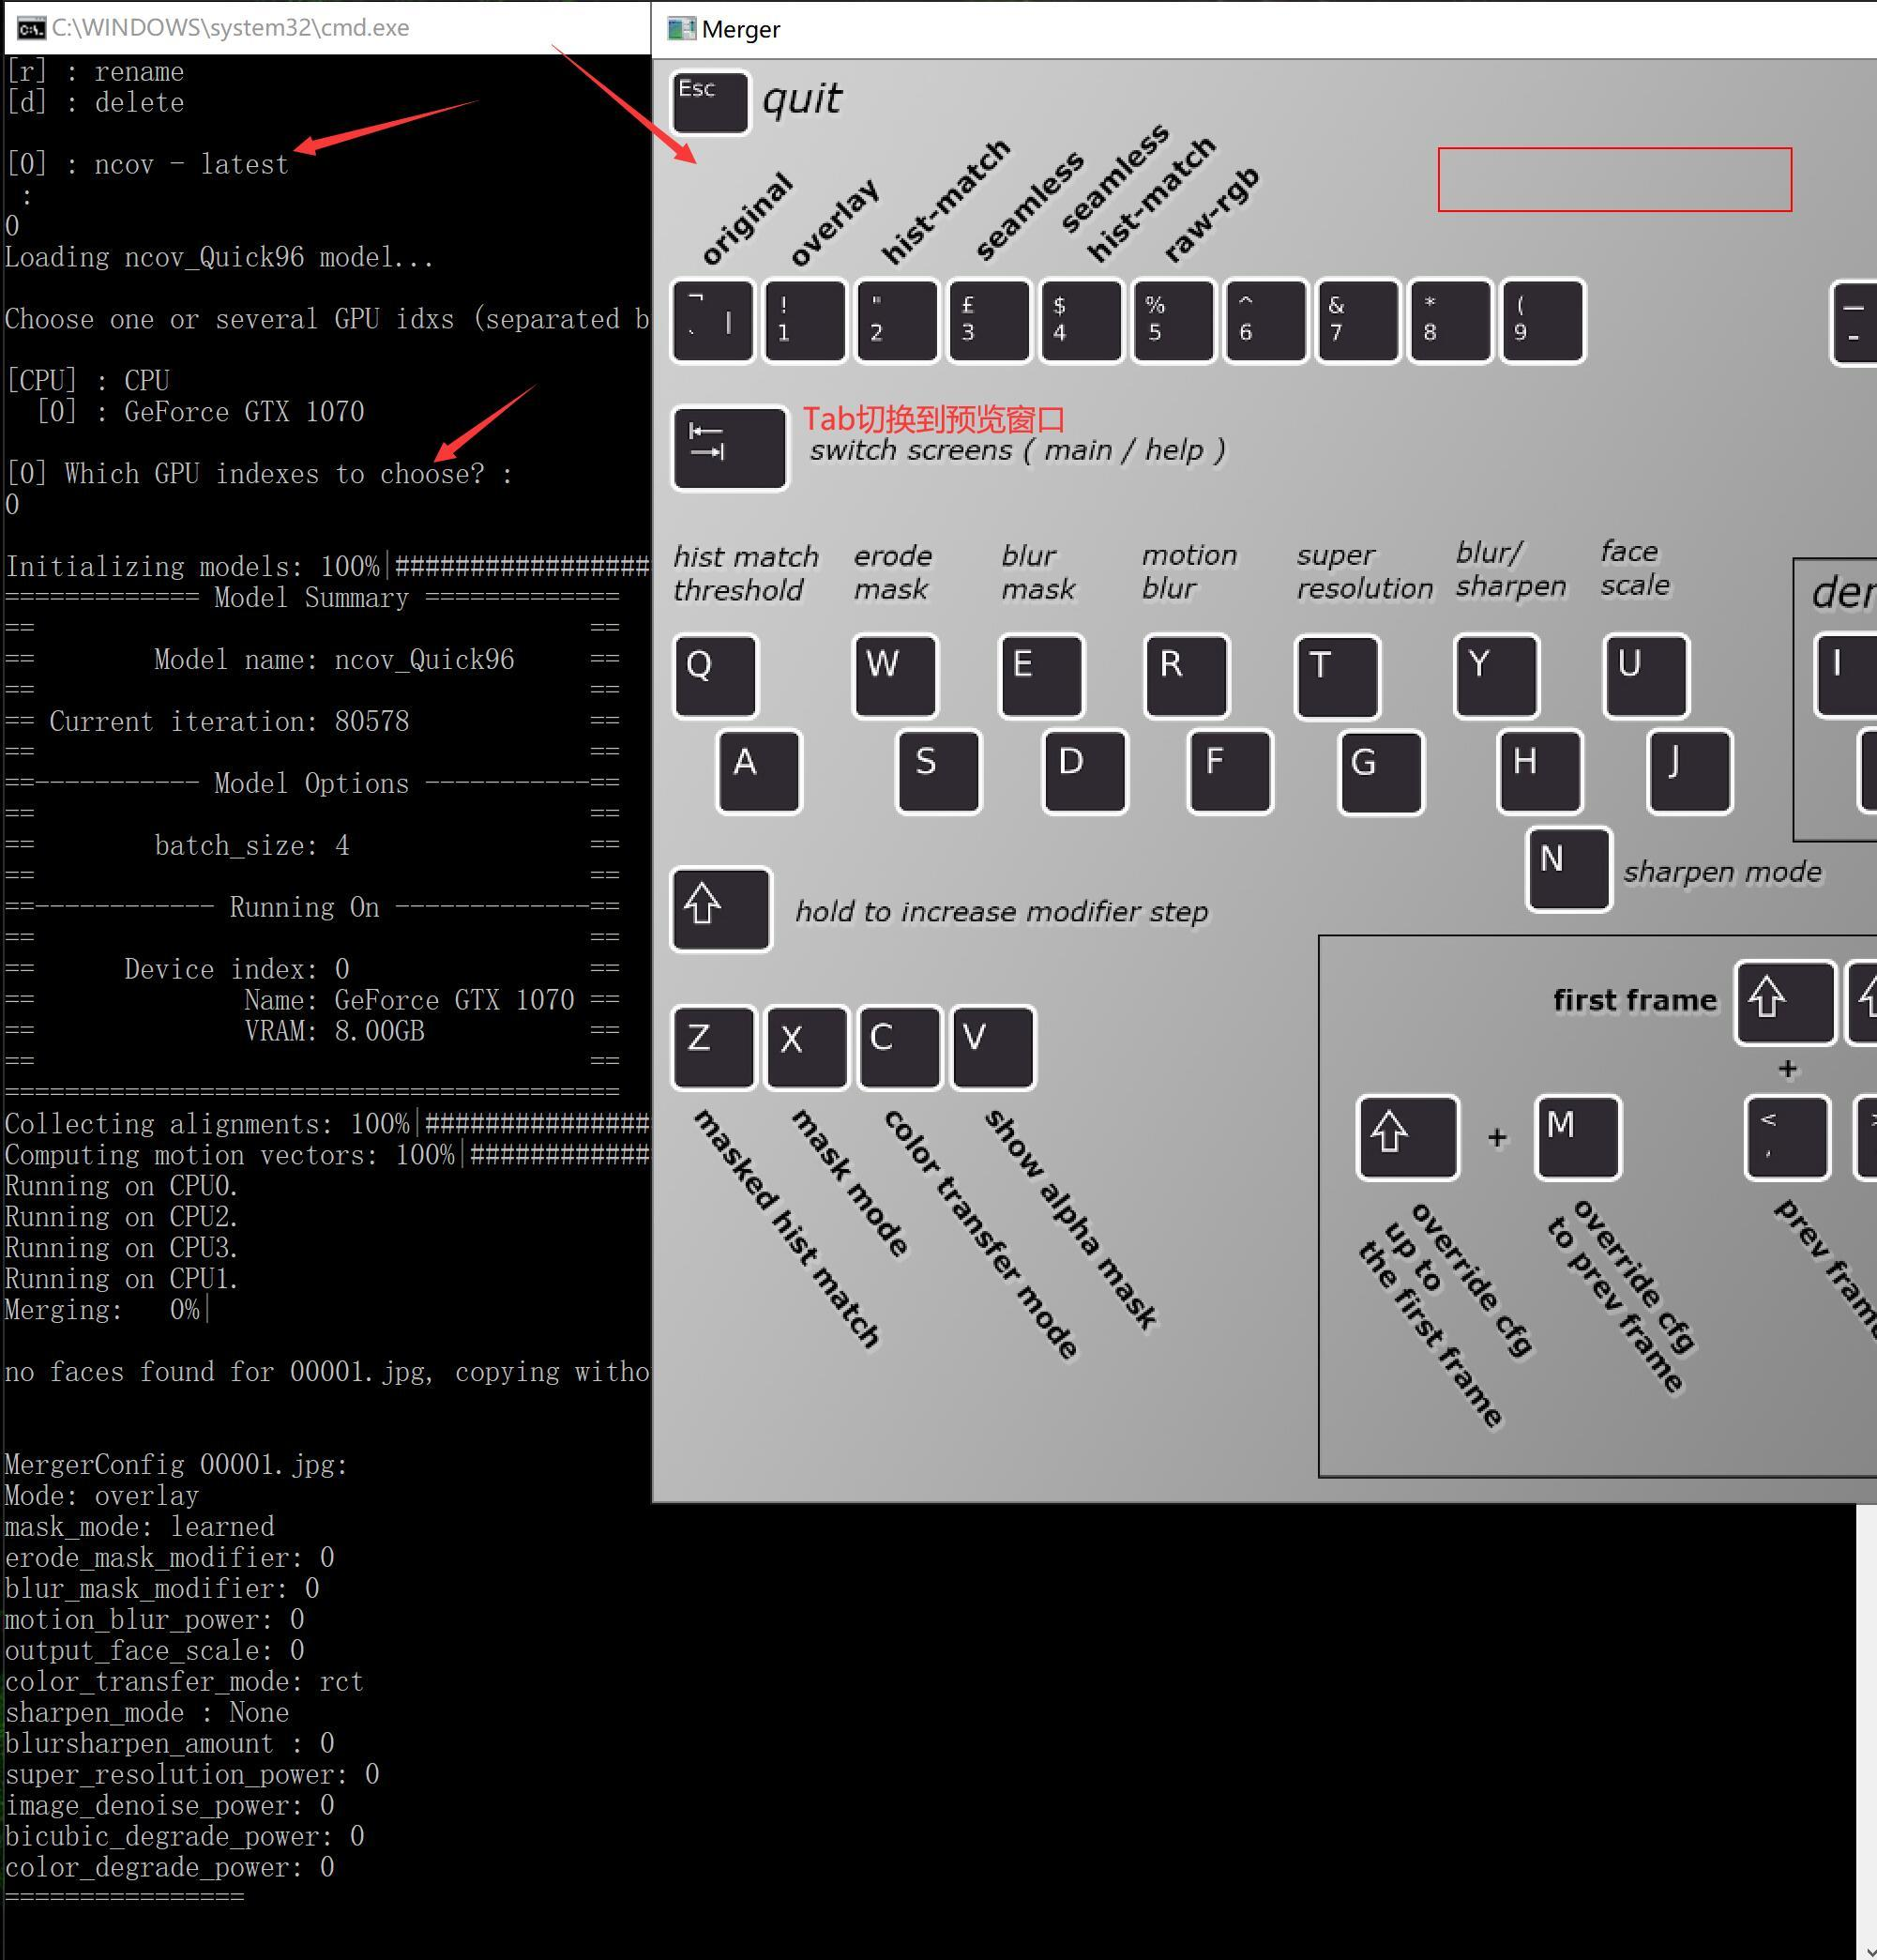The image size is (1877, 1960).
Task: Click the scrollbar down arrow of the console
Action: click(1867, 1951)
